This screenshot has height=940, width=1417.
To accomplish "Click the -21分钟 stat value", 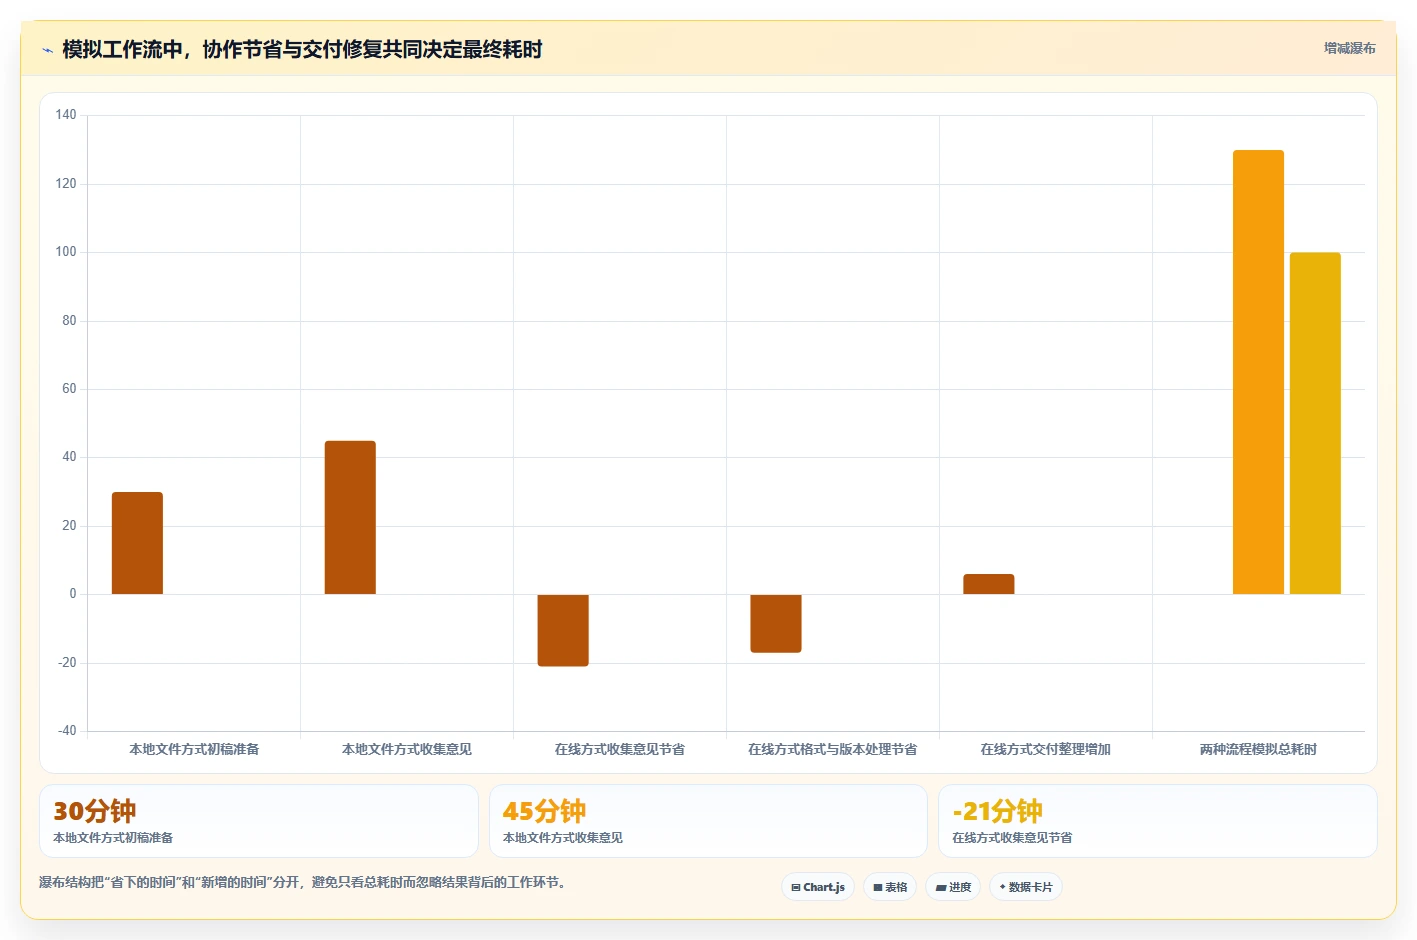I will point(997,811).
